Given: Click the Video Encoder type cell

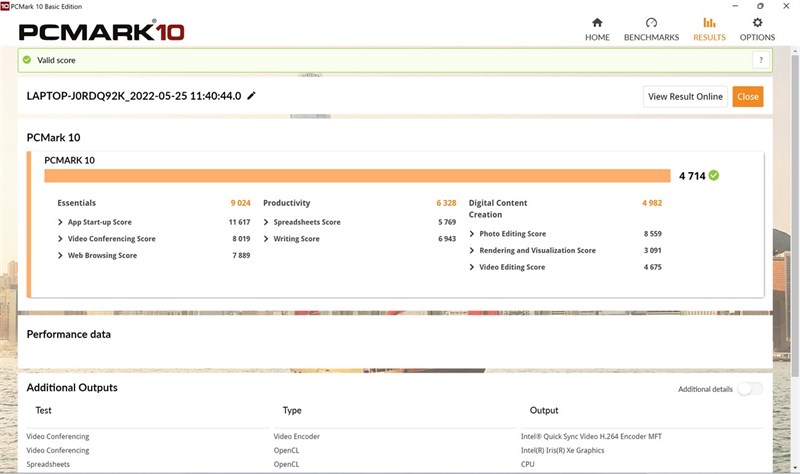Looking at the screenshot, I should (x=296, y=436).
